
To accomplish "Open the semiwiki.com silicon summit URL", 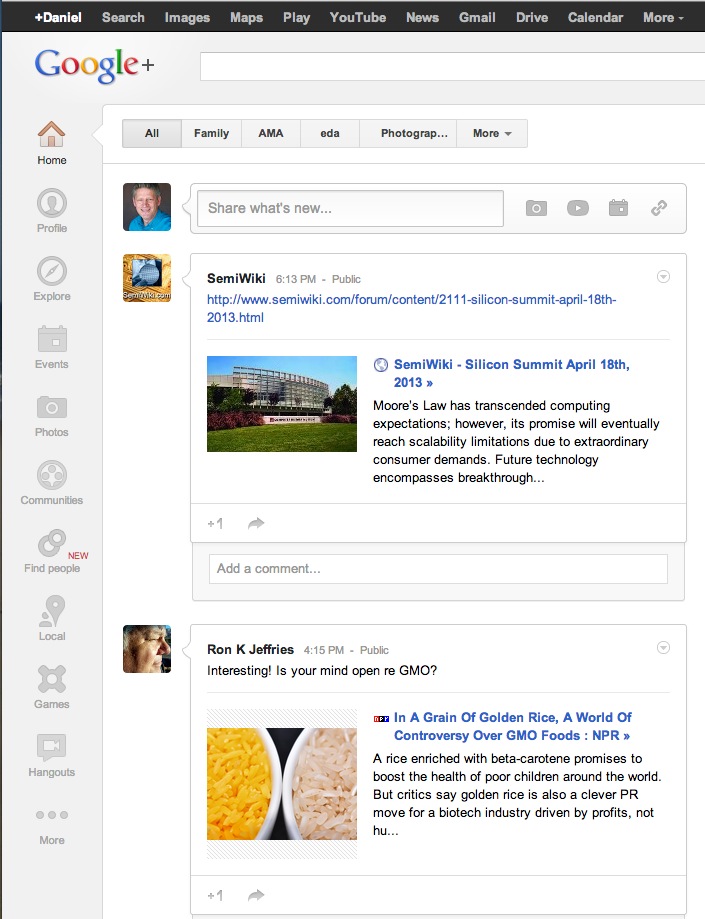I will coord(411,309).
